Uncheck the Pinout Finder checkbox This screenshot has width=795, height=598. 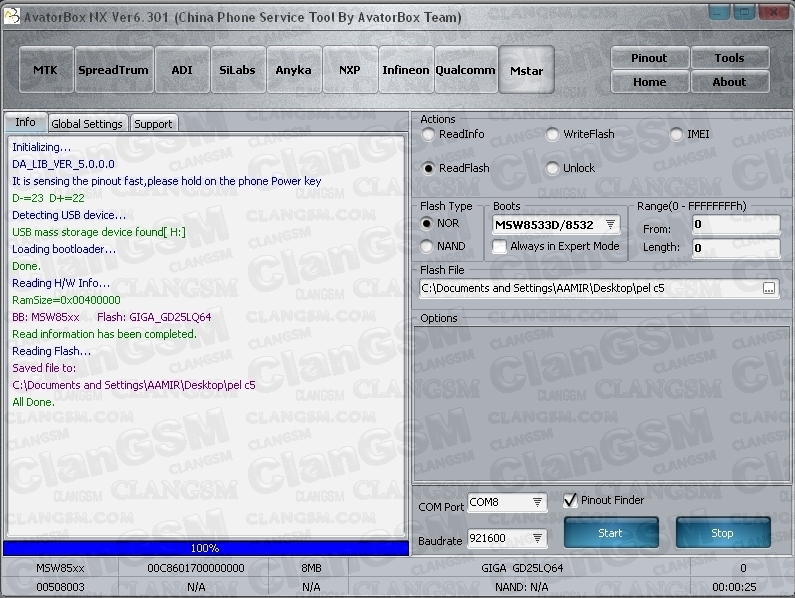(570, 500)
